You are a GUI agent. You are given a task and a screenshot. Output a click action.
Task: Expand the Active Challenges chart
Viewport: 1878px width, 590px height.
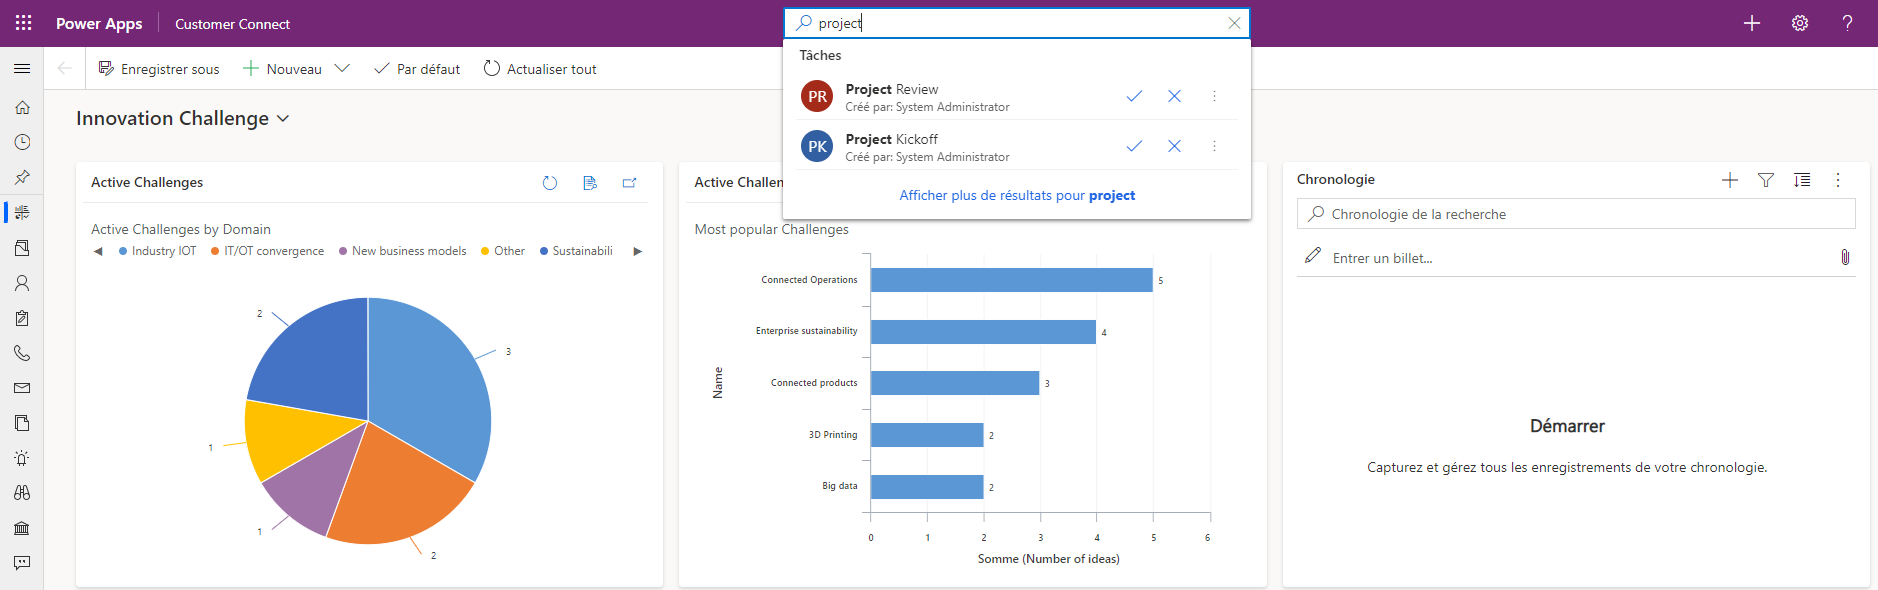coord(630,183)
